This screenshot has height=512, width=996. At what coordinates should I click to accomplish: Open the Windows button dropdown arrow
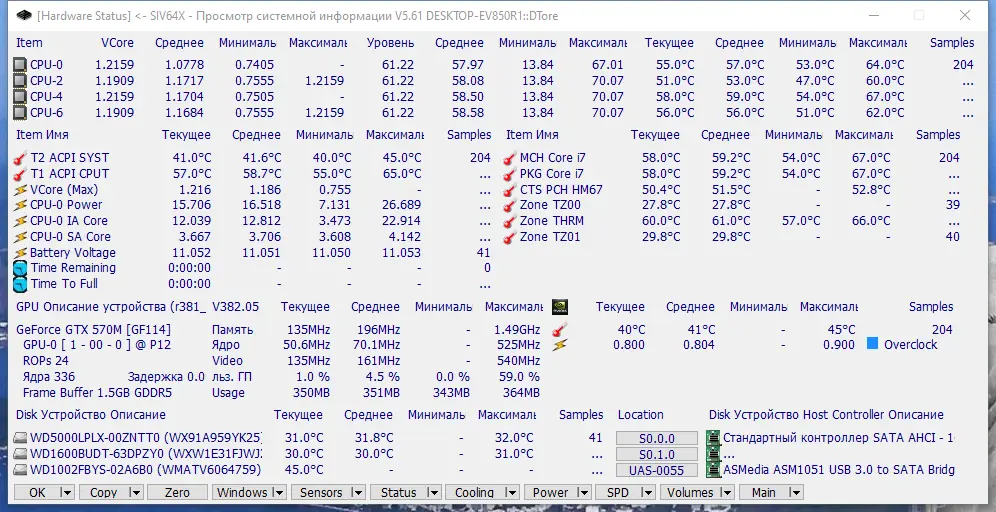pos(278,492)
